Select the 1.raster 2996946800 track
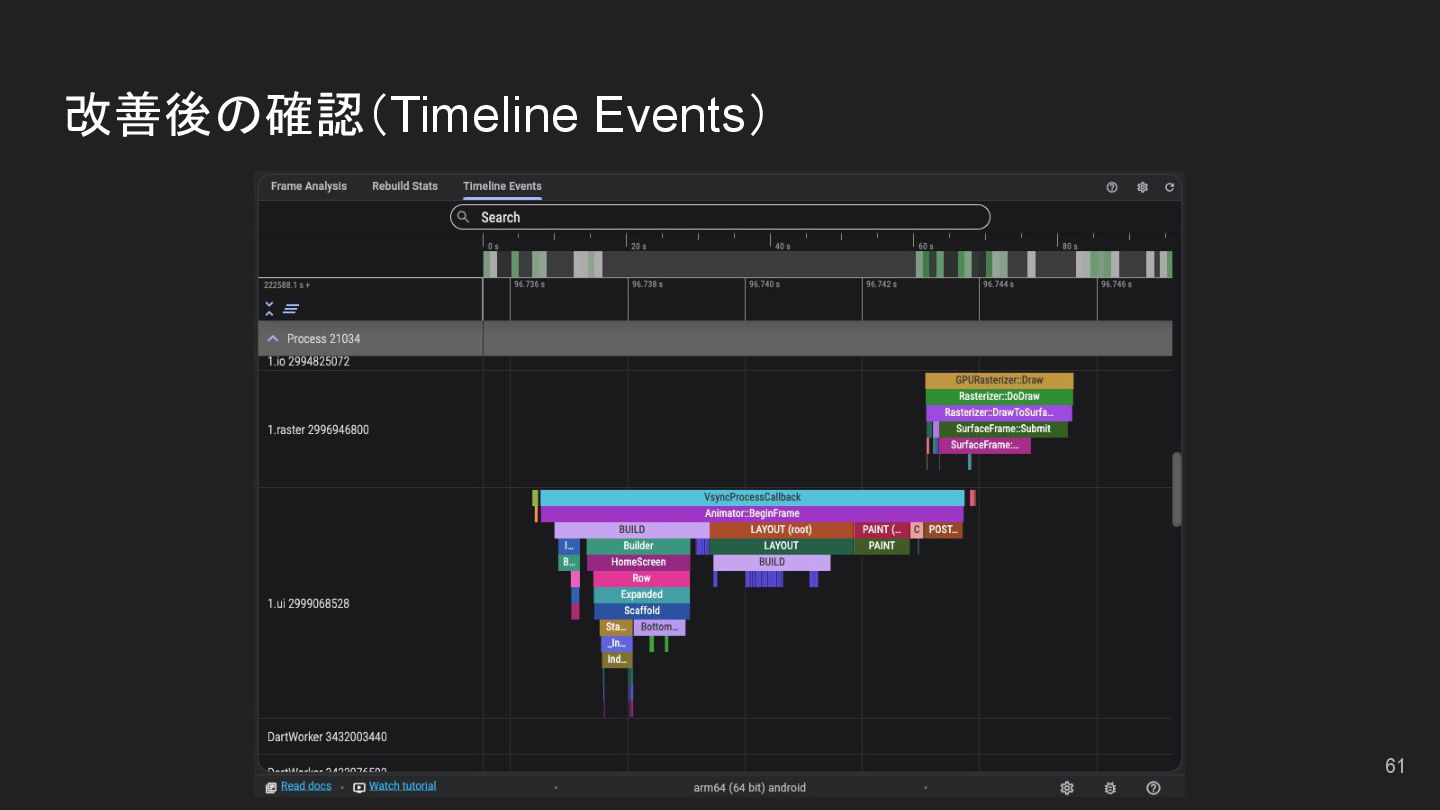The height and width of the screenshot is (810, 1440). (318, 430)
